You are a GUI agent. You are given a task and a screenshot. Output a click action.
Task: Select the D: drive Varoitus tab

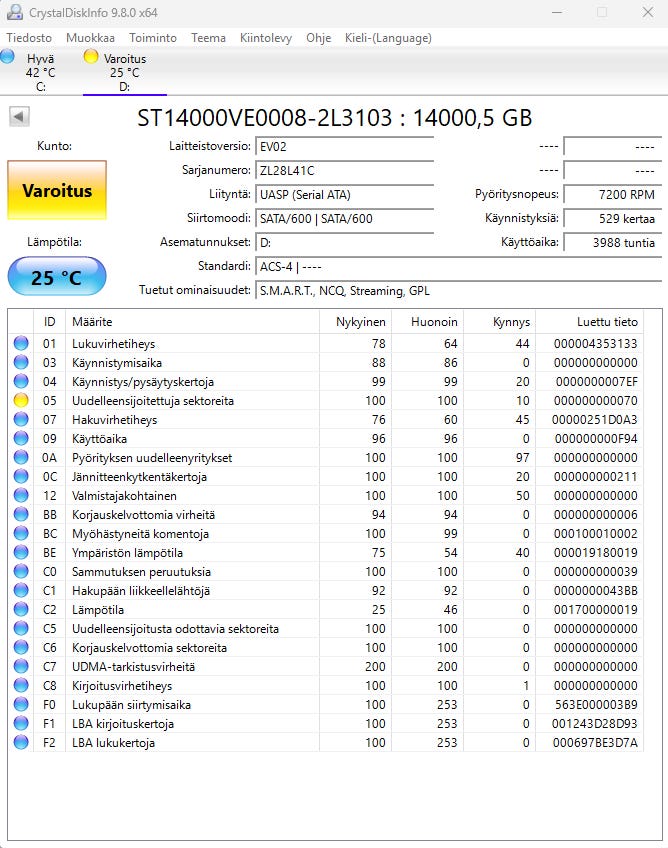click(124, 72)
